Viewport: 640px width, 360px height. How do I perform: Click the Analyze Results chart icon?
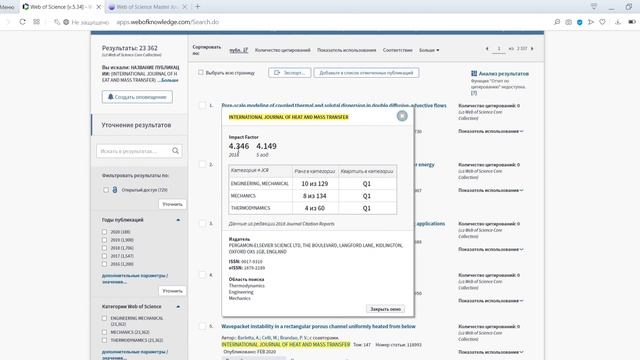point(474,73)
